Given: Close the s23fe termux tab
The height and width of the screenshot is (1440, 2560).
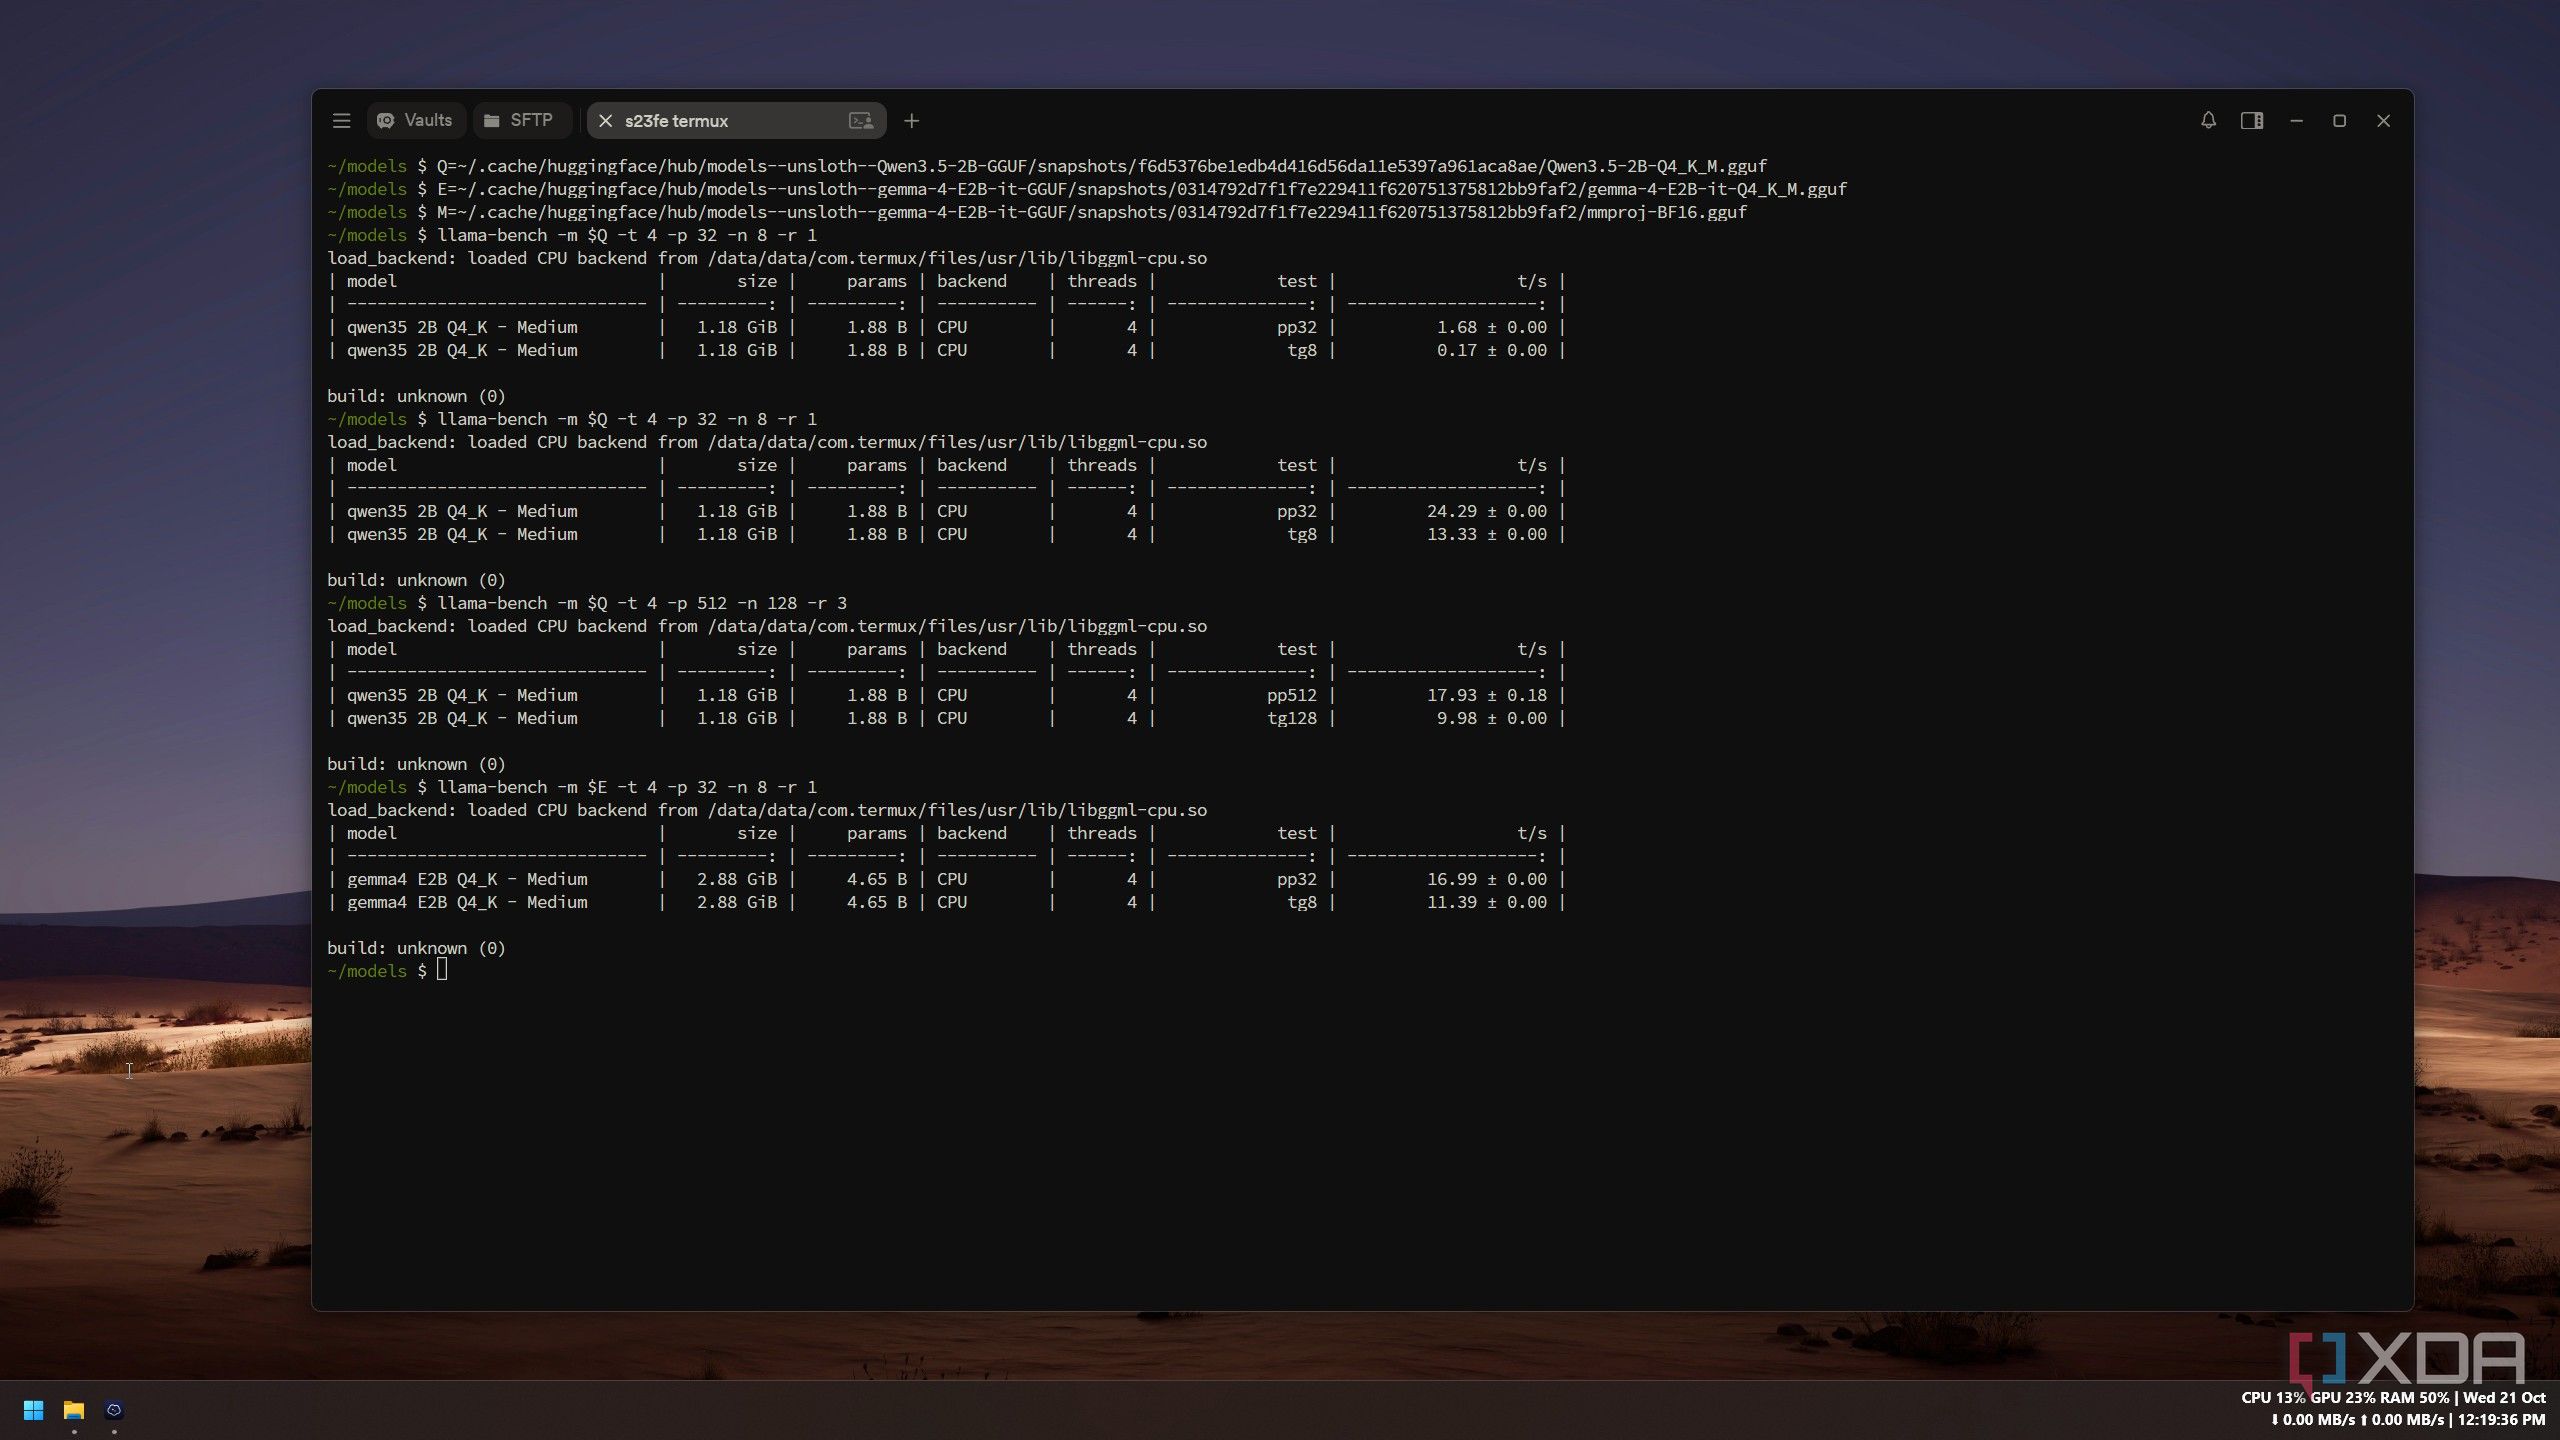Looking at the screenshot, I should point(605,121).
